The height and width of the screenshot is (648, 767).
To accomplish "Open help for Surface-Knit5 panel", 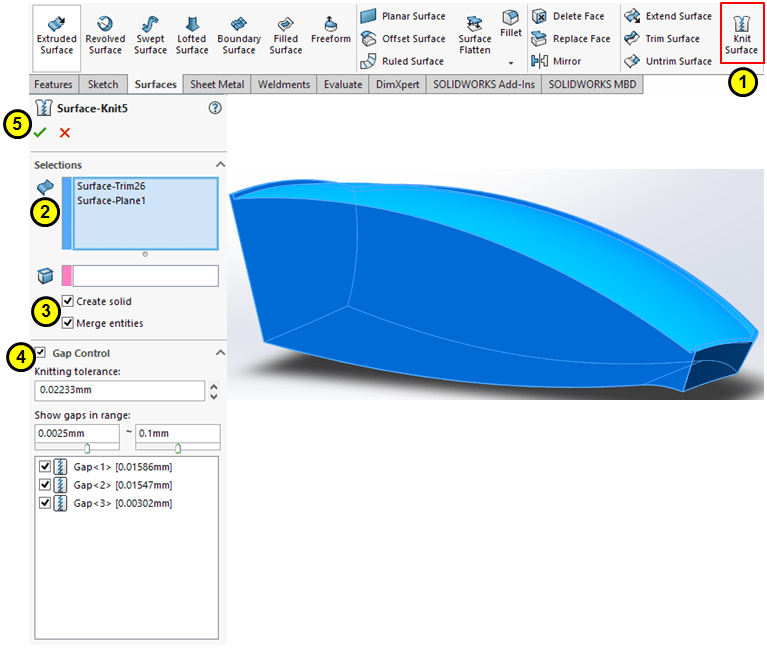I will [x=215, y=108].
